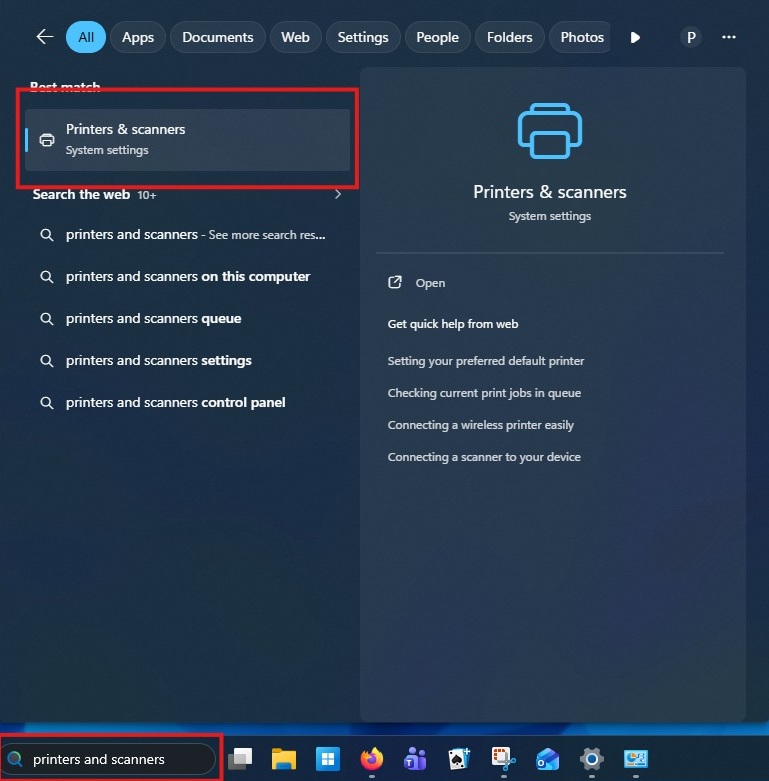This screenshot has width=769, height=781.
Task: Launch Microsoft Teams from taskbar
Action: (x=416, y=759)
